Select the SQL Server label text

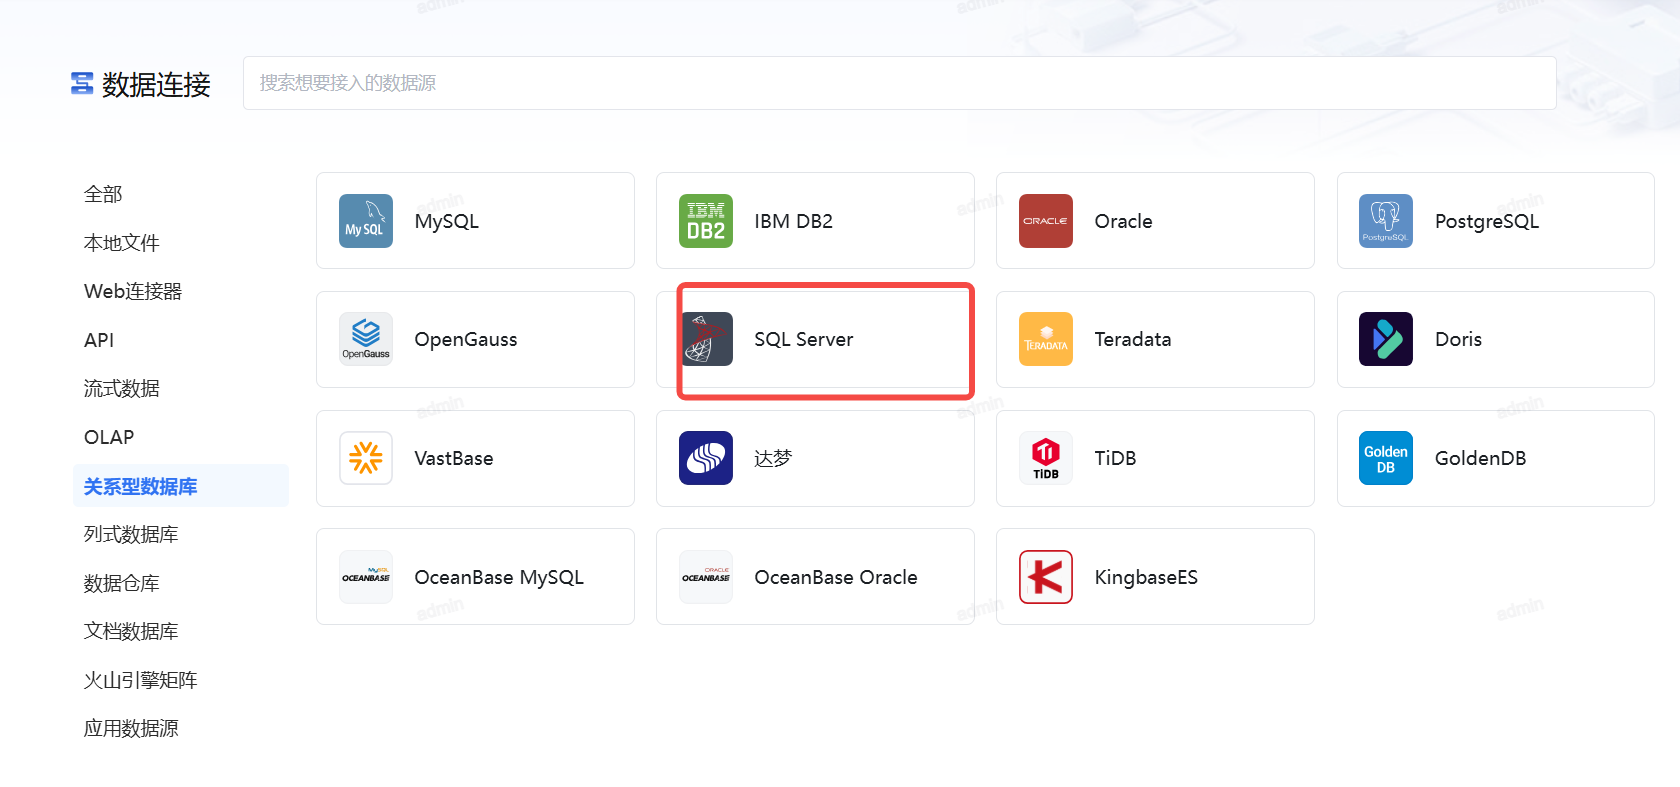(804, 339)
